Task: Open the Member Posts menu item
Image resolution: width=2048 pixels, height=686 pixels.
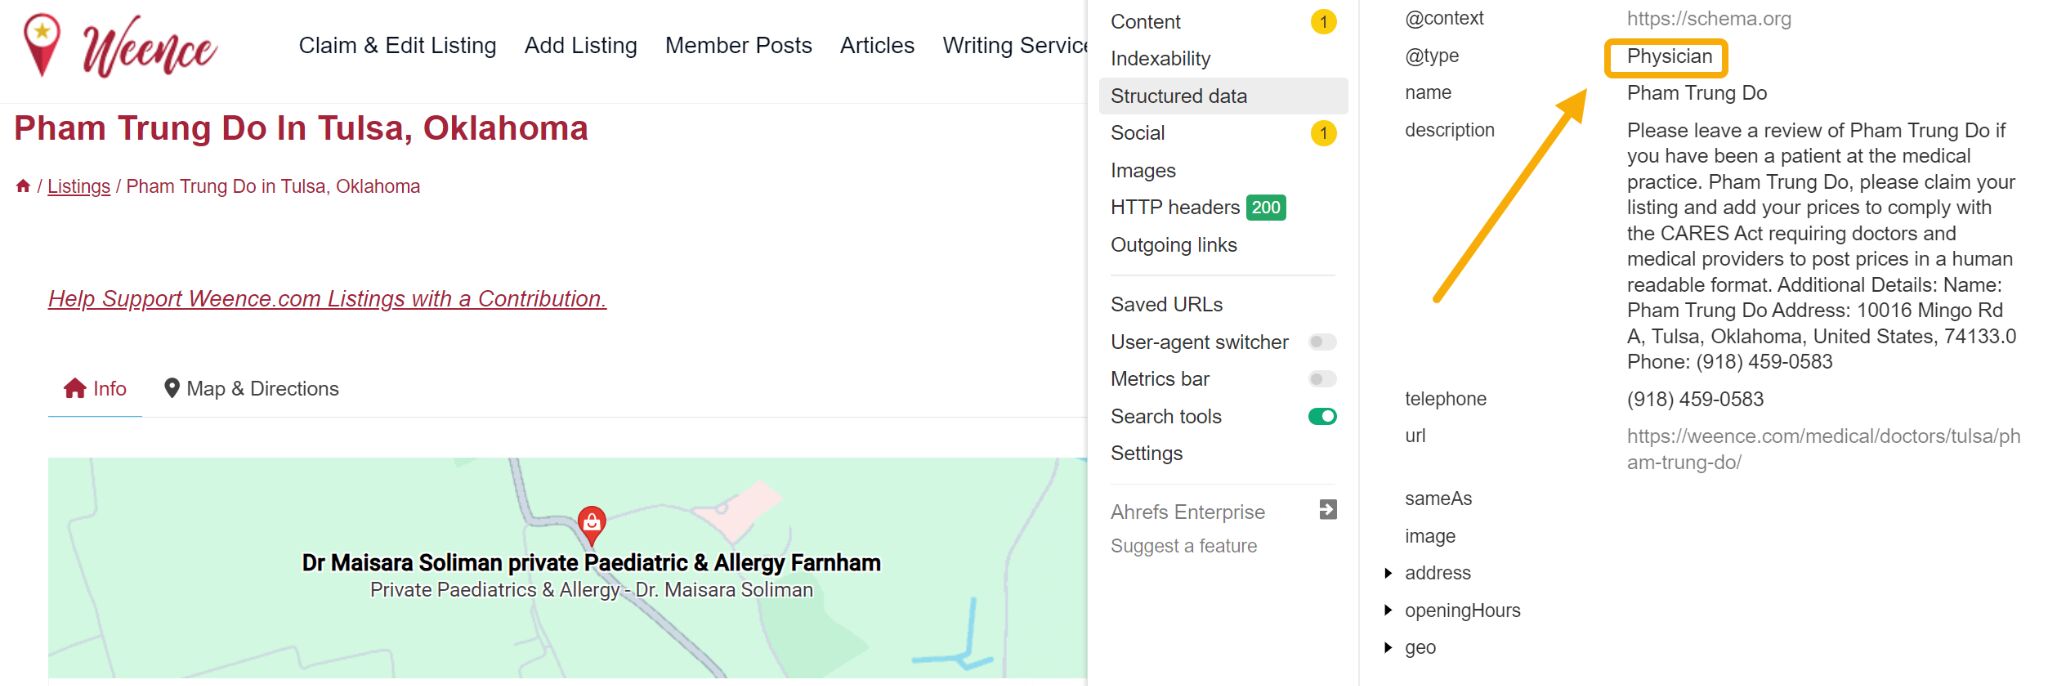Action: tap(738, 45)
